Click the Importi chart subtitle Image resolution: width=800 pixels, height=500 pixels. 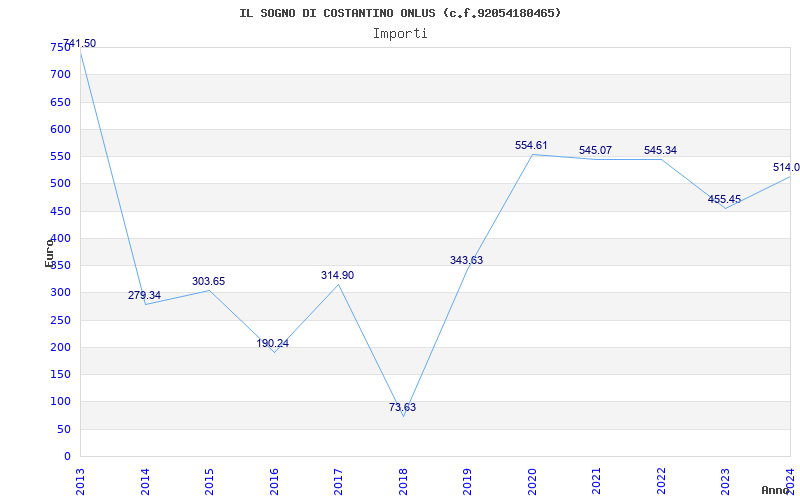pyautogui.click(x=400, y=34)
